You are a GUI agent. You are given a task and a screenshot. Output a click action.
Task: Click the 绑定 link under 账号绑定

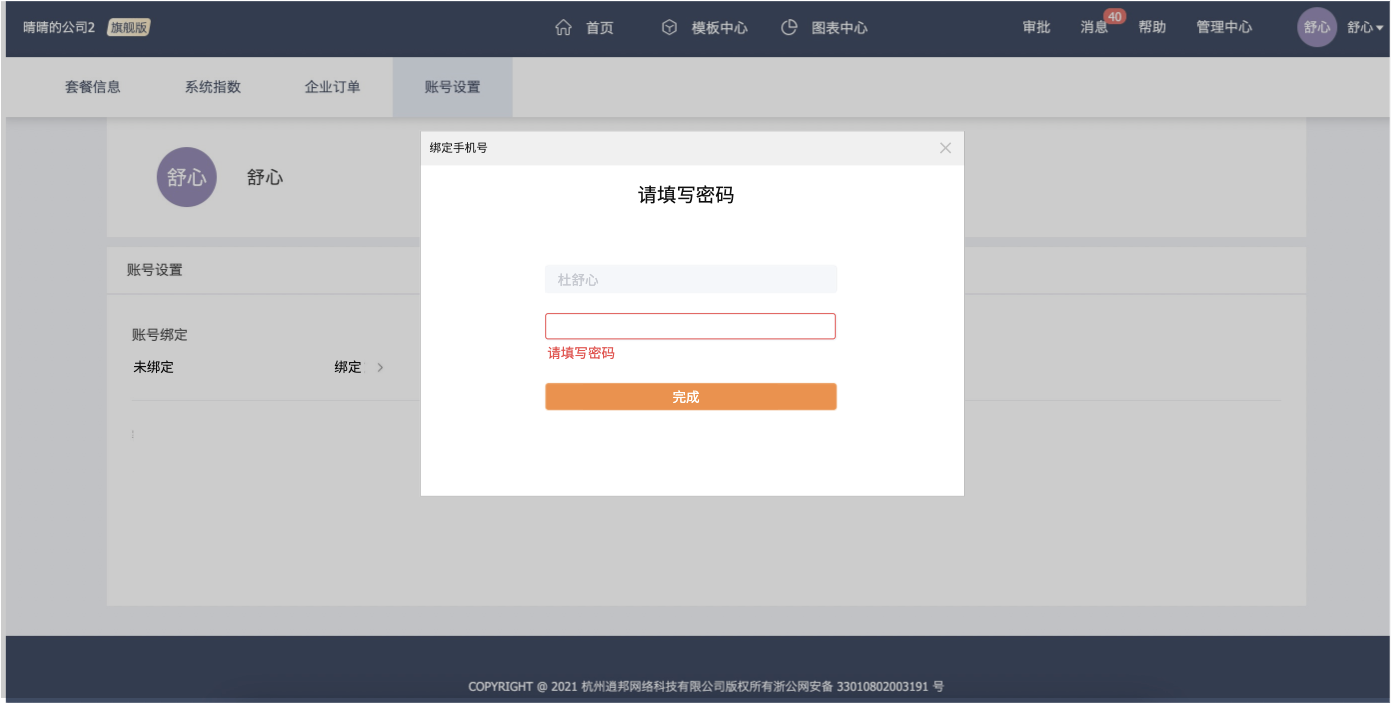(348, 367)
